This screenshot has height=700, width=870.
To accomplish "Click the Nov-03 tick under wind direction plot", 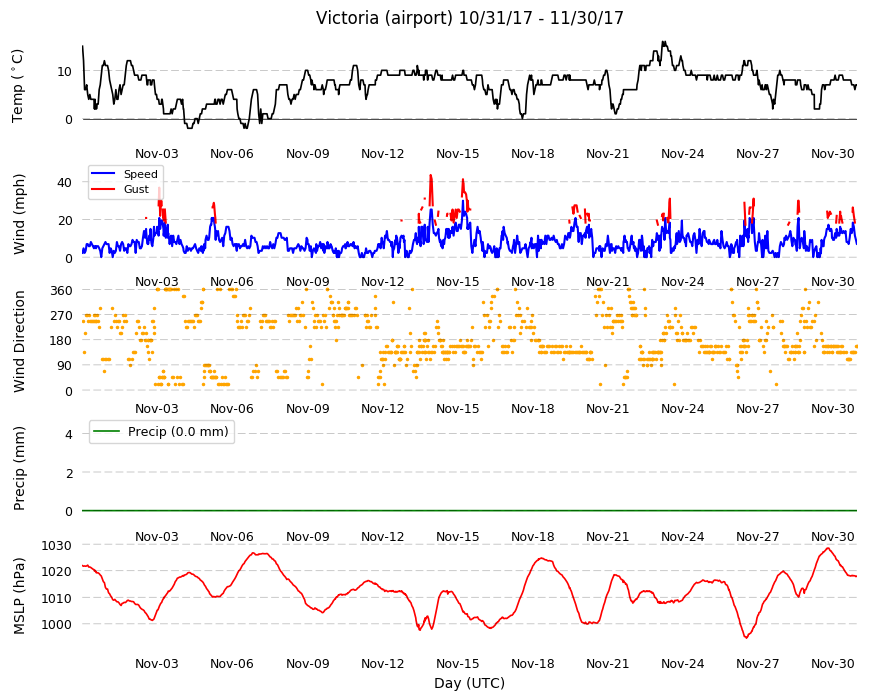I will [157, 409].
